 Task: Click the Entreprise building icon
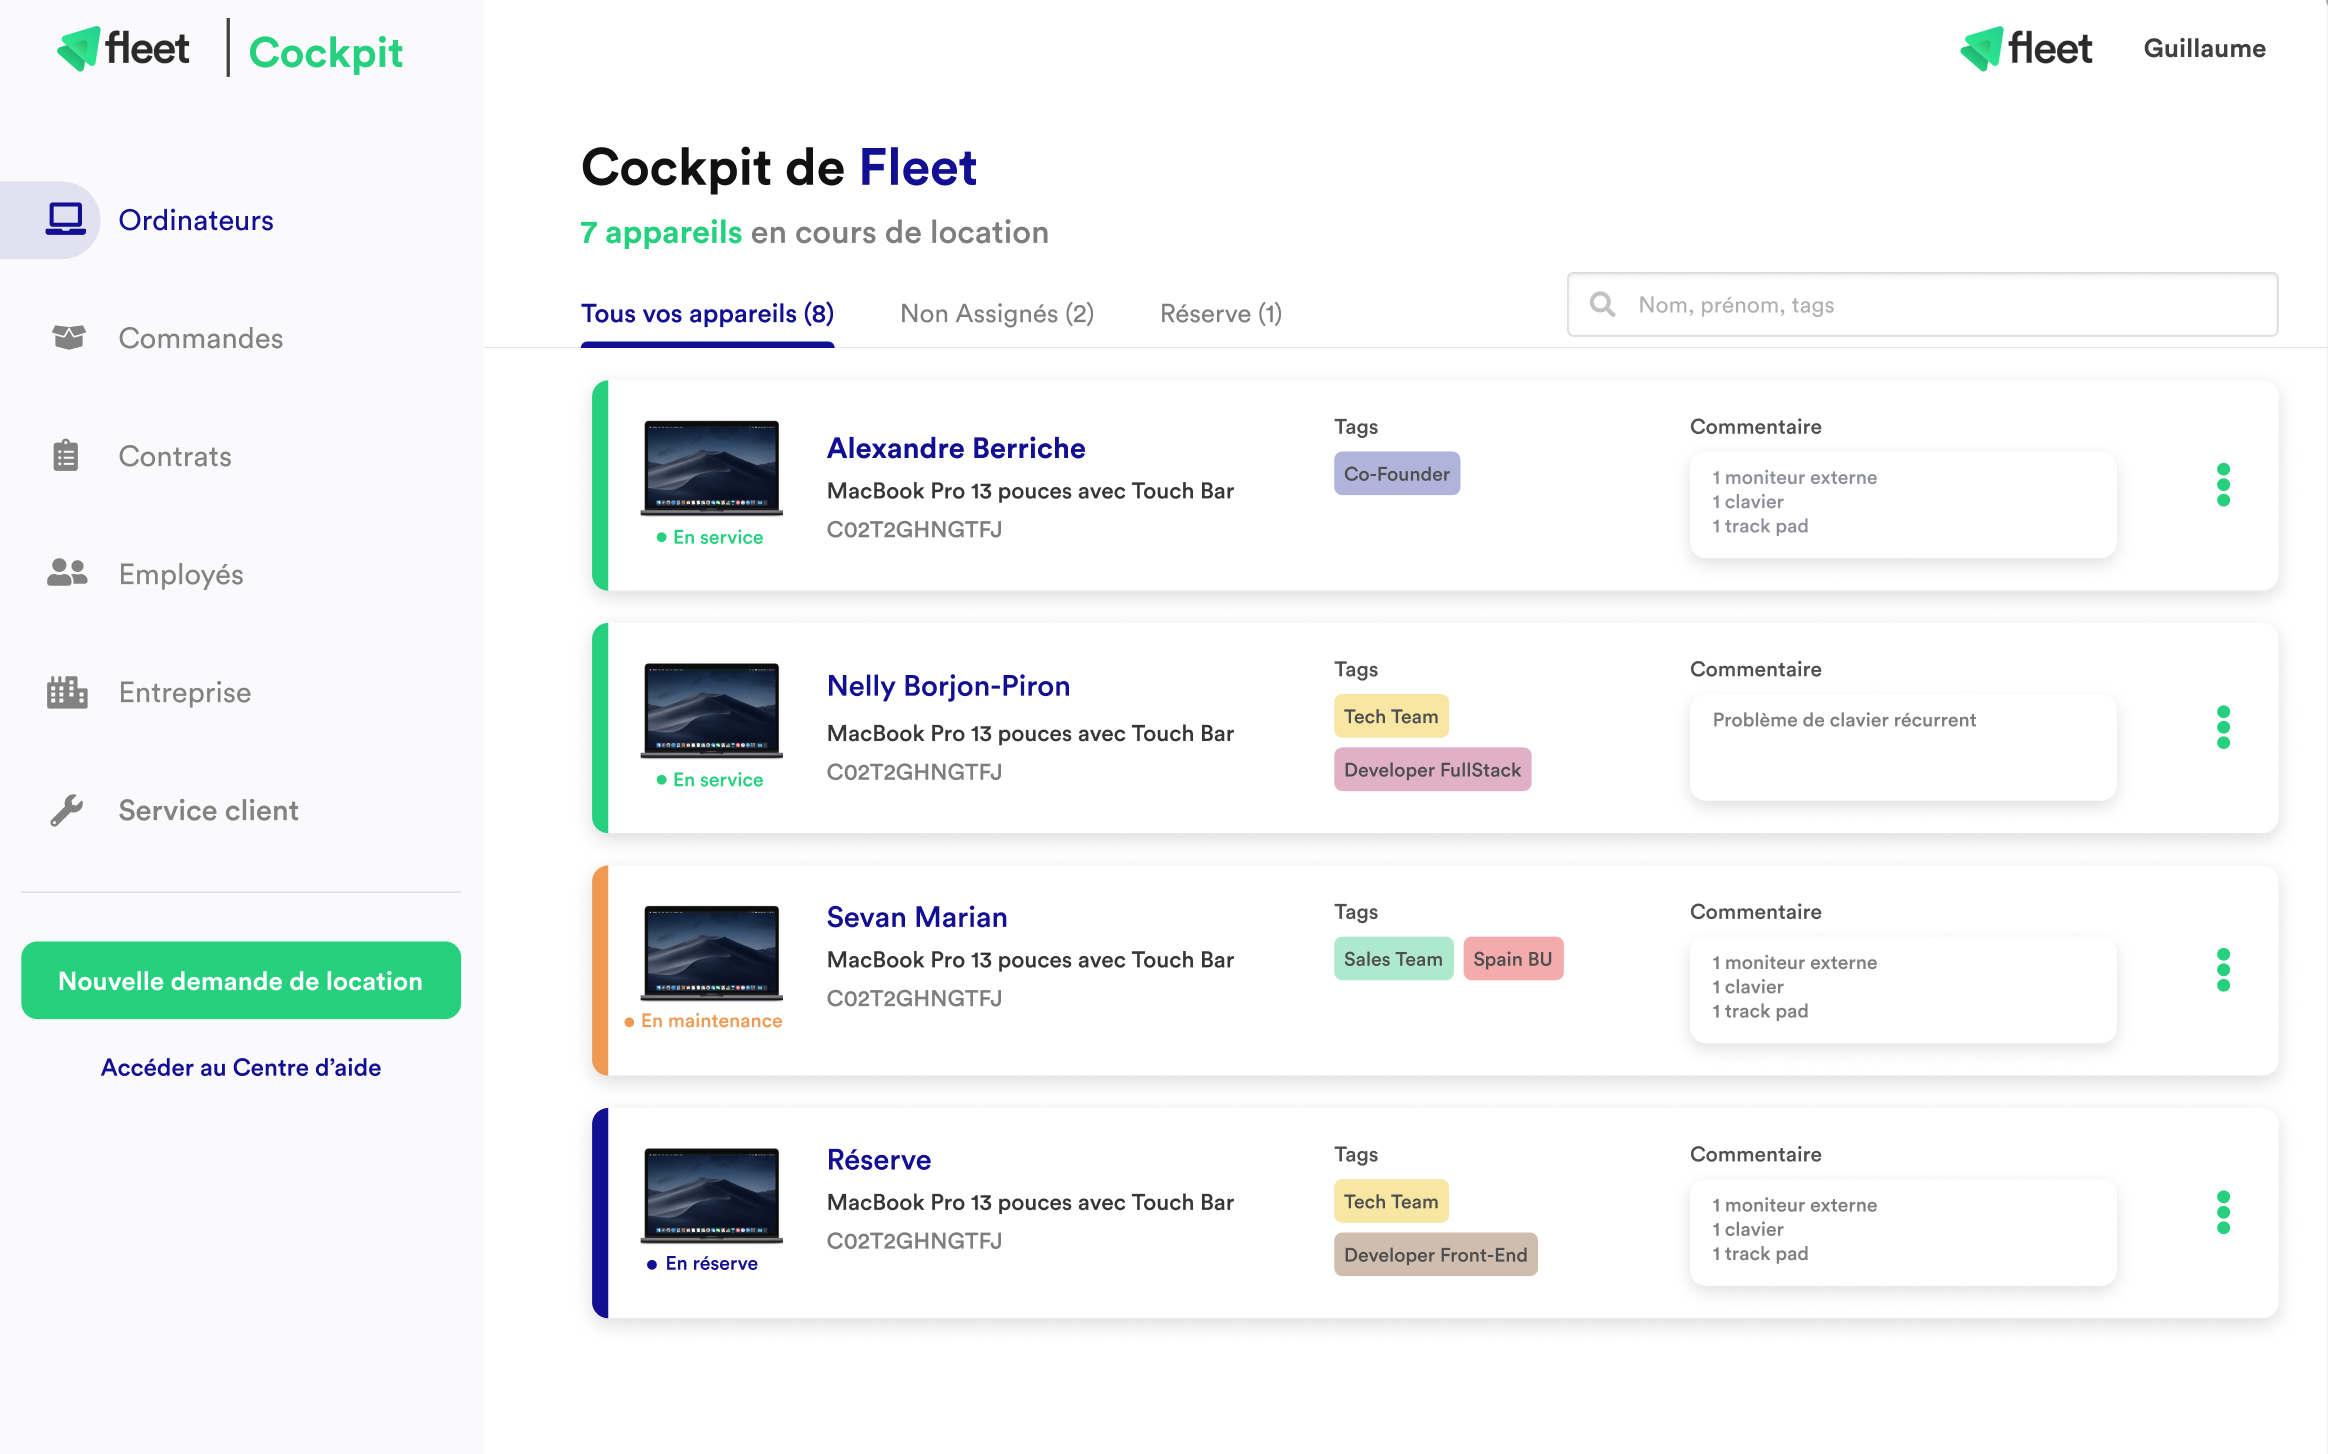point(67,691)
